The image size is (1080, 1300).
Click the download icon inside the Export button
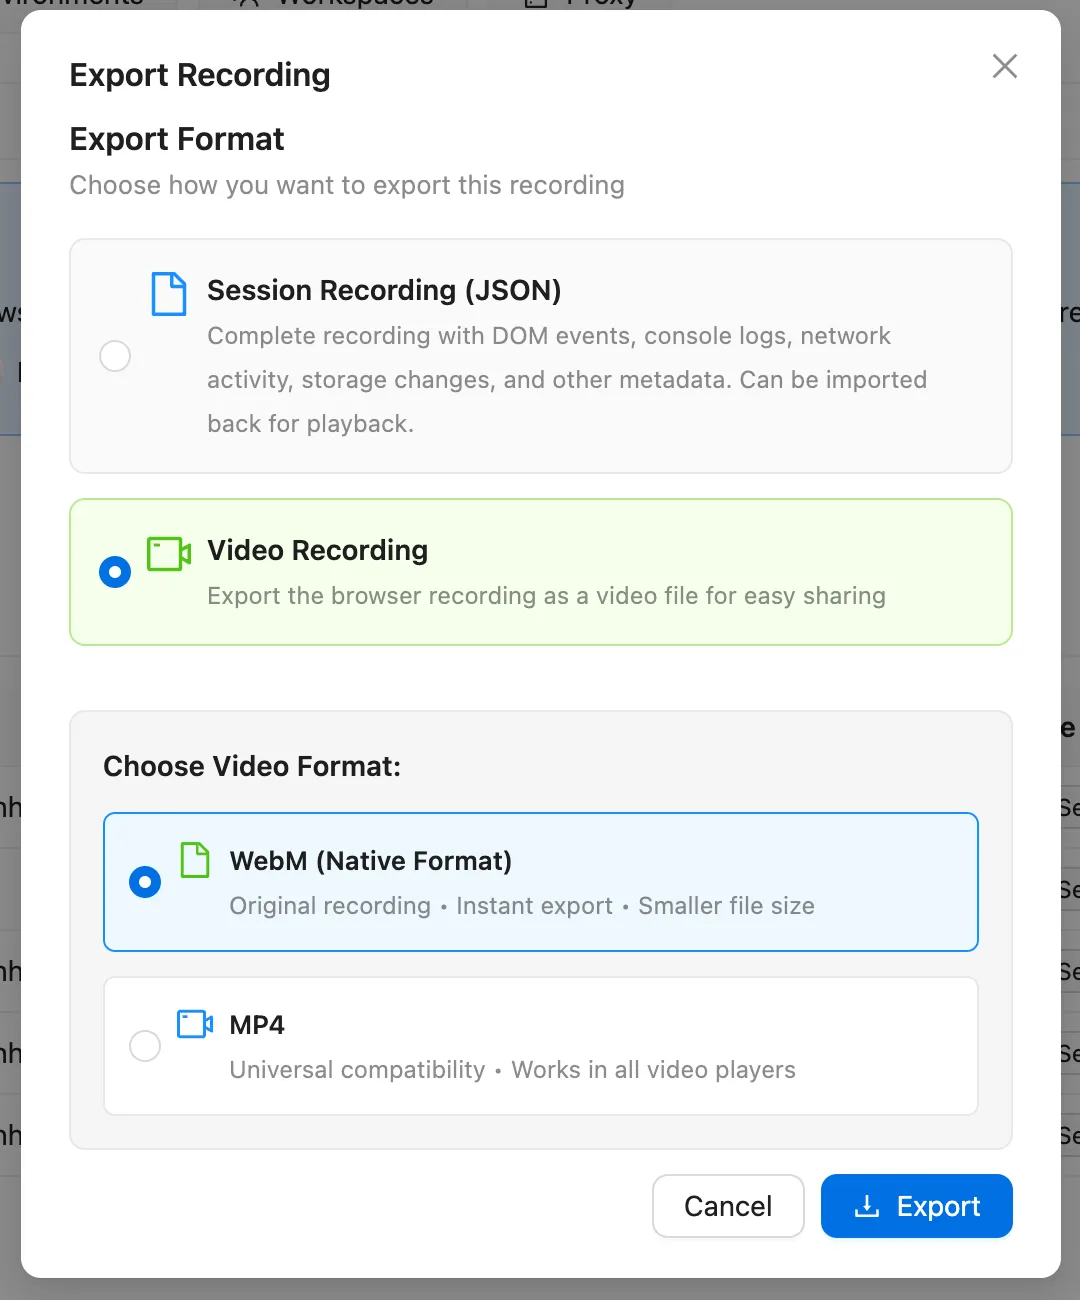point(866,1206)
